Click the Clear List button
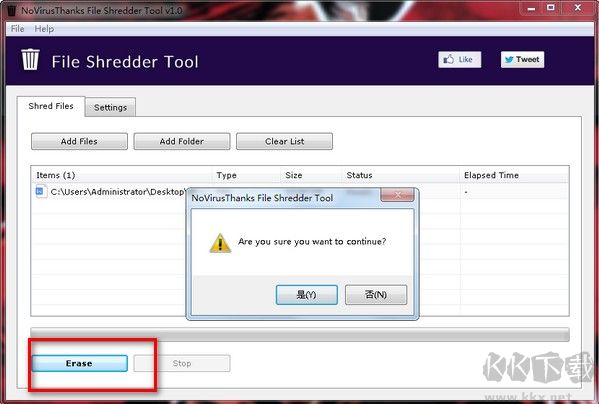This screenshot has width=599, height=404. point(285,141)
